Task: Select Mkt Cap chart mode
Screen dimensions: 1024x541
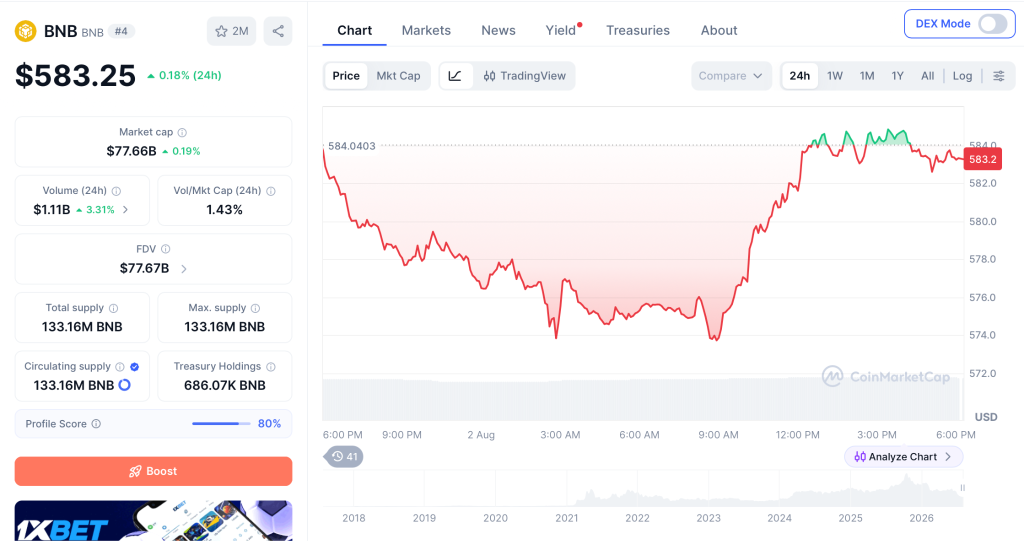Action: click(x=398, y=76)
